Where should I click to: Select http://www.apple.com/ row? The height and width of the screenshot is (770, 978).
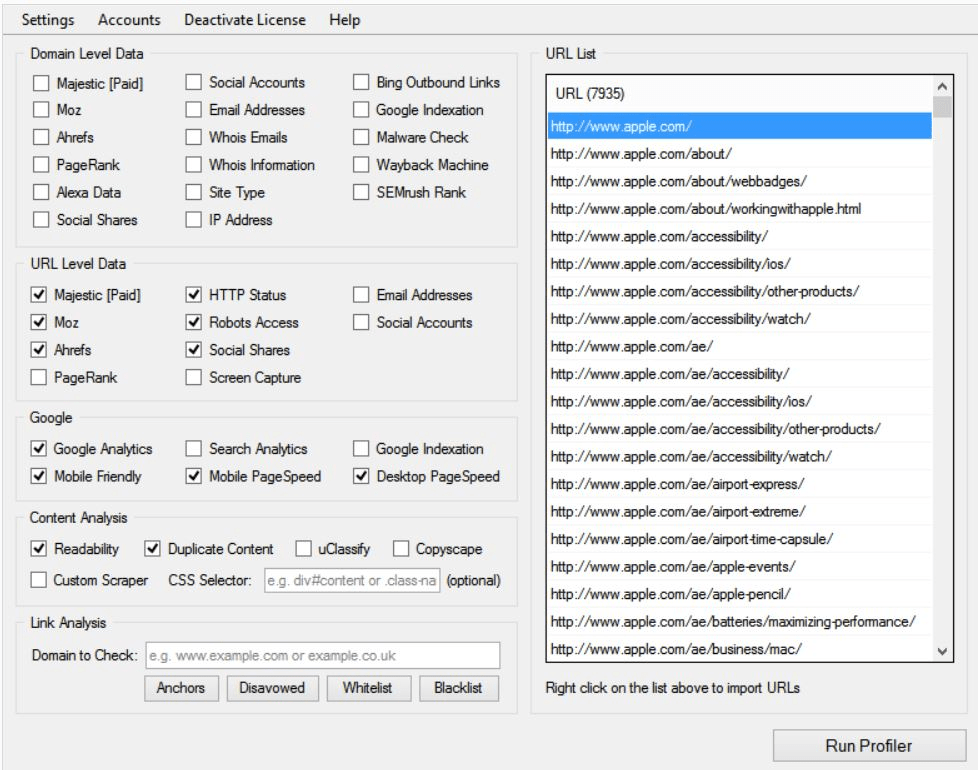[740, 126]
